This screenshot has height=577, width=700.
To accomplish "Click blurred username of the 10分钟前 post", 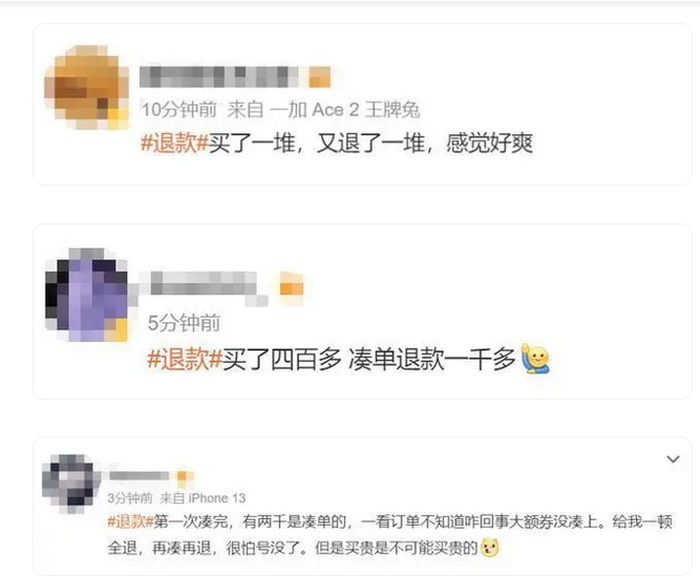I will tap(219, 77).
